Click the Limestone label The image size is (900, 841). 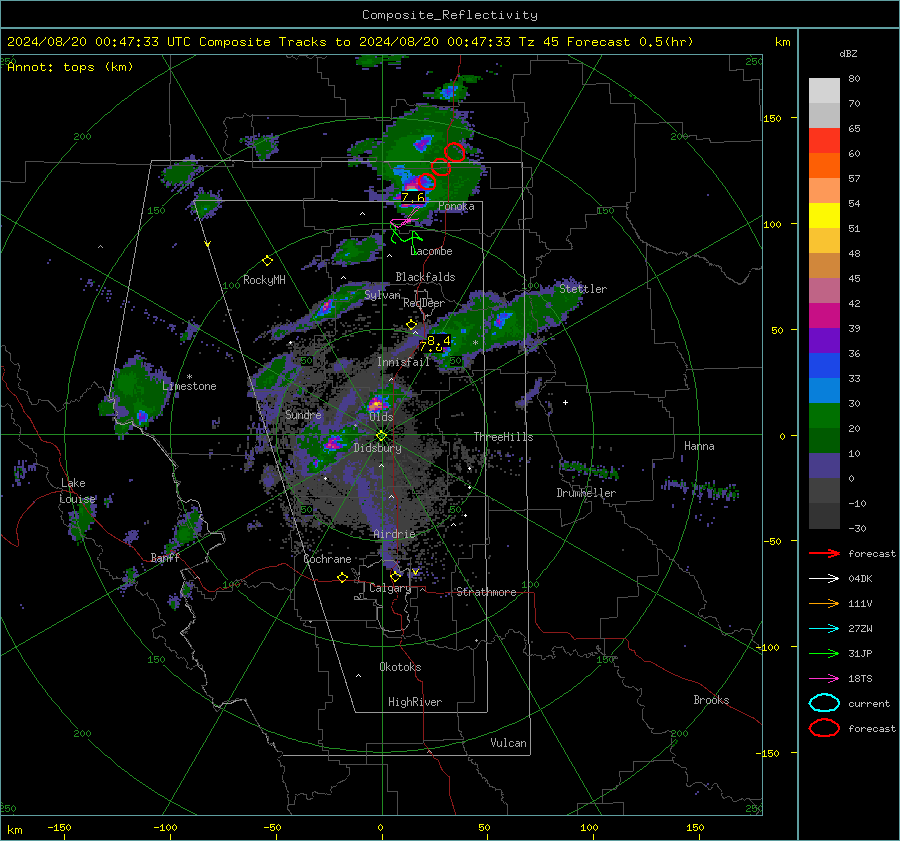pos(189,386)
